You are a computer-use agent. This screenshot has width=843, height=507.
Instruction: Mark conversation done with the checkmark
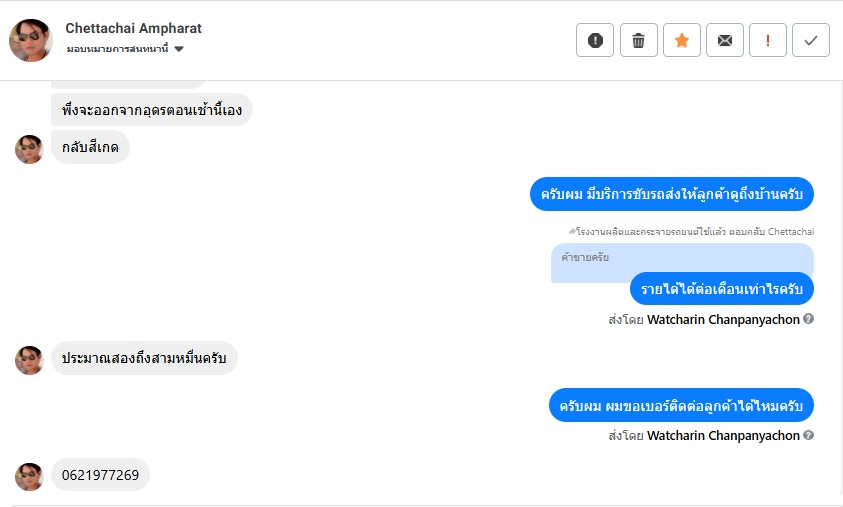click(x=811, y=40)
